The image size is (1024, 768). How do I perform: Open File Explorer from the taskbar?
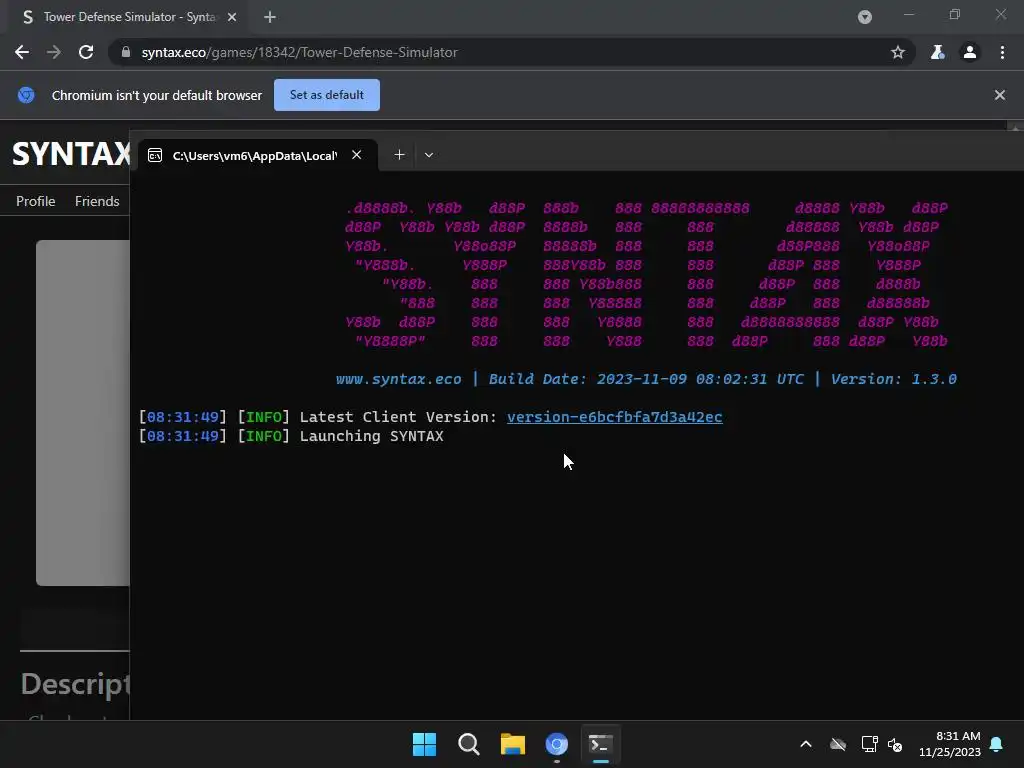point(513,744)
